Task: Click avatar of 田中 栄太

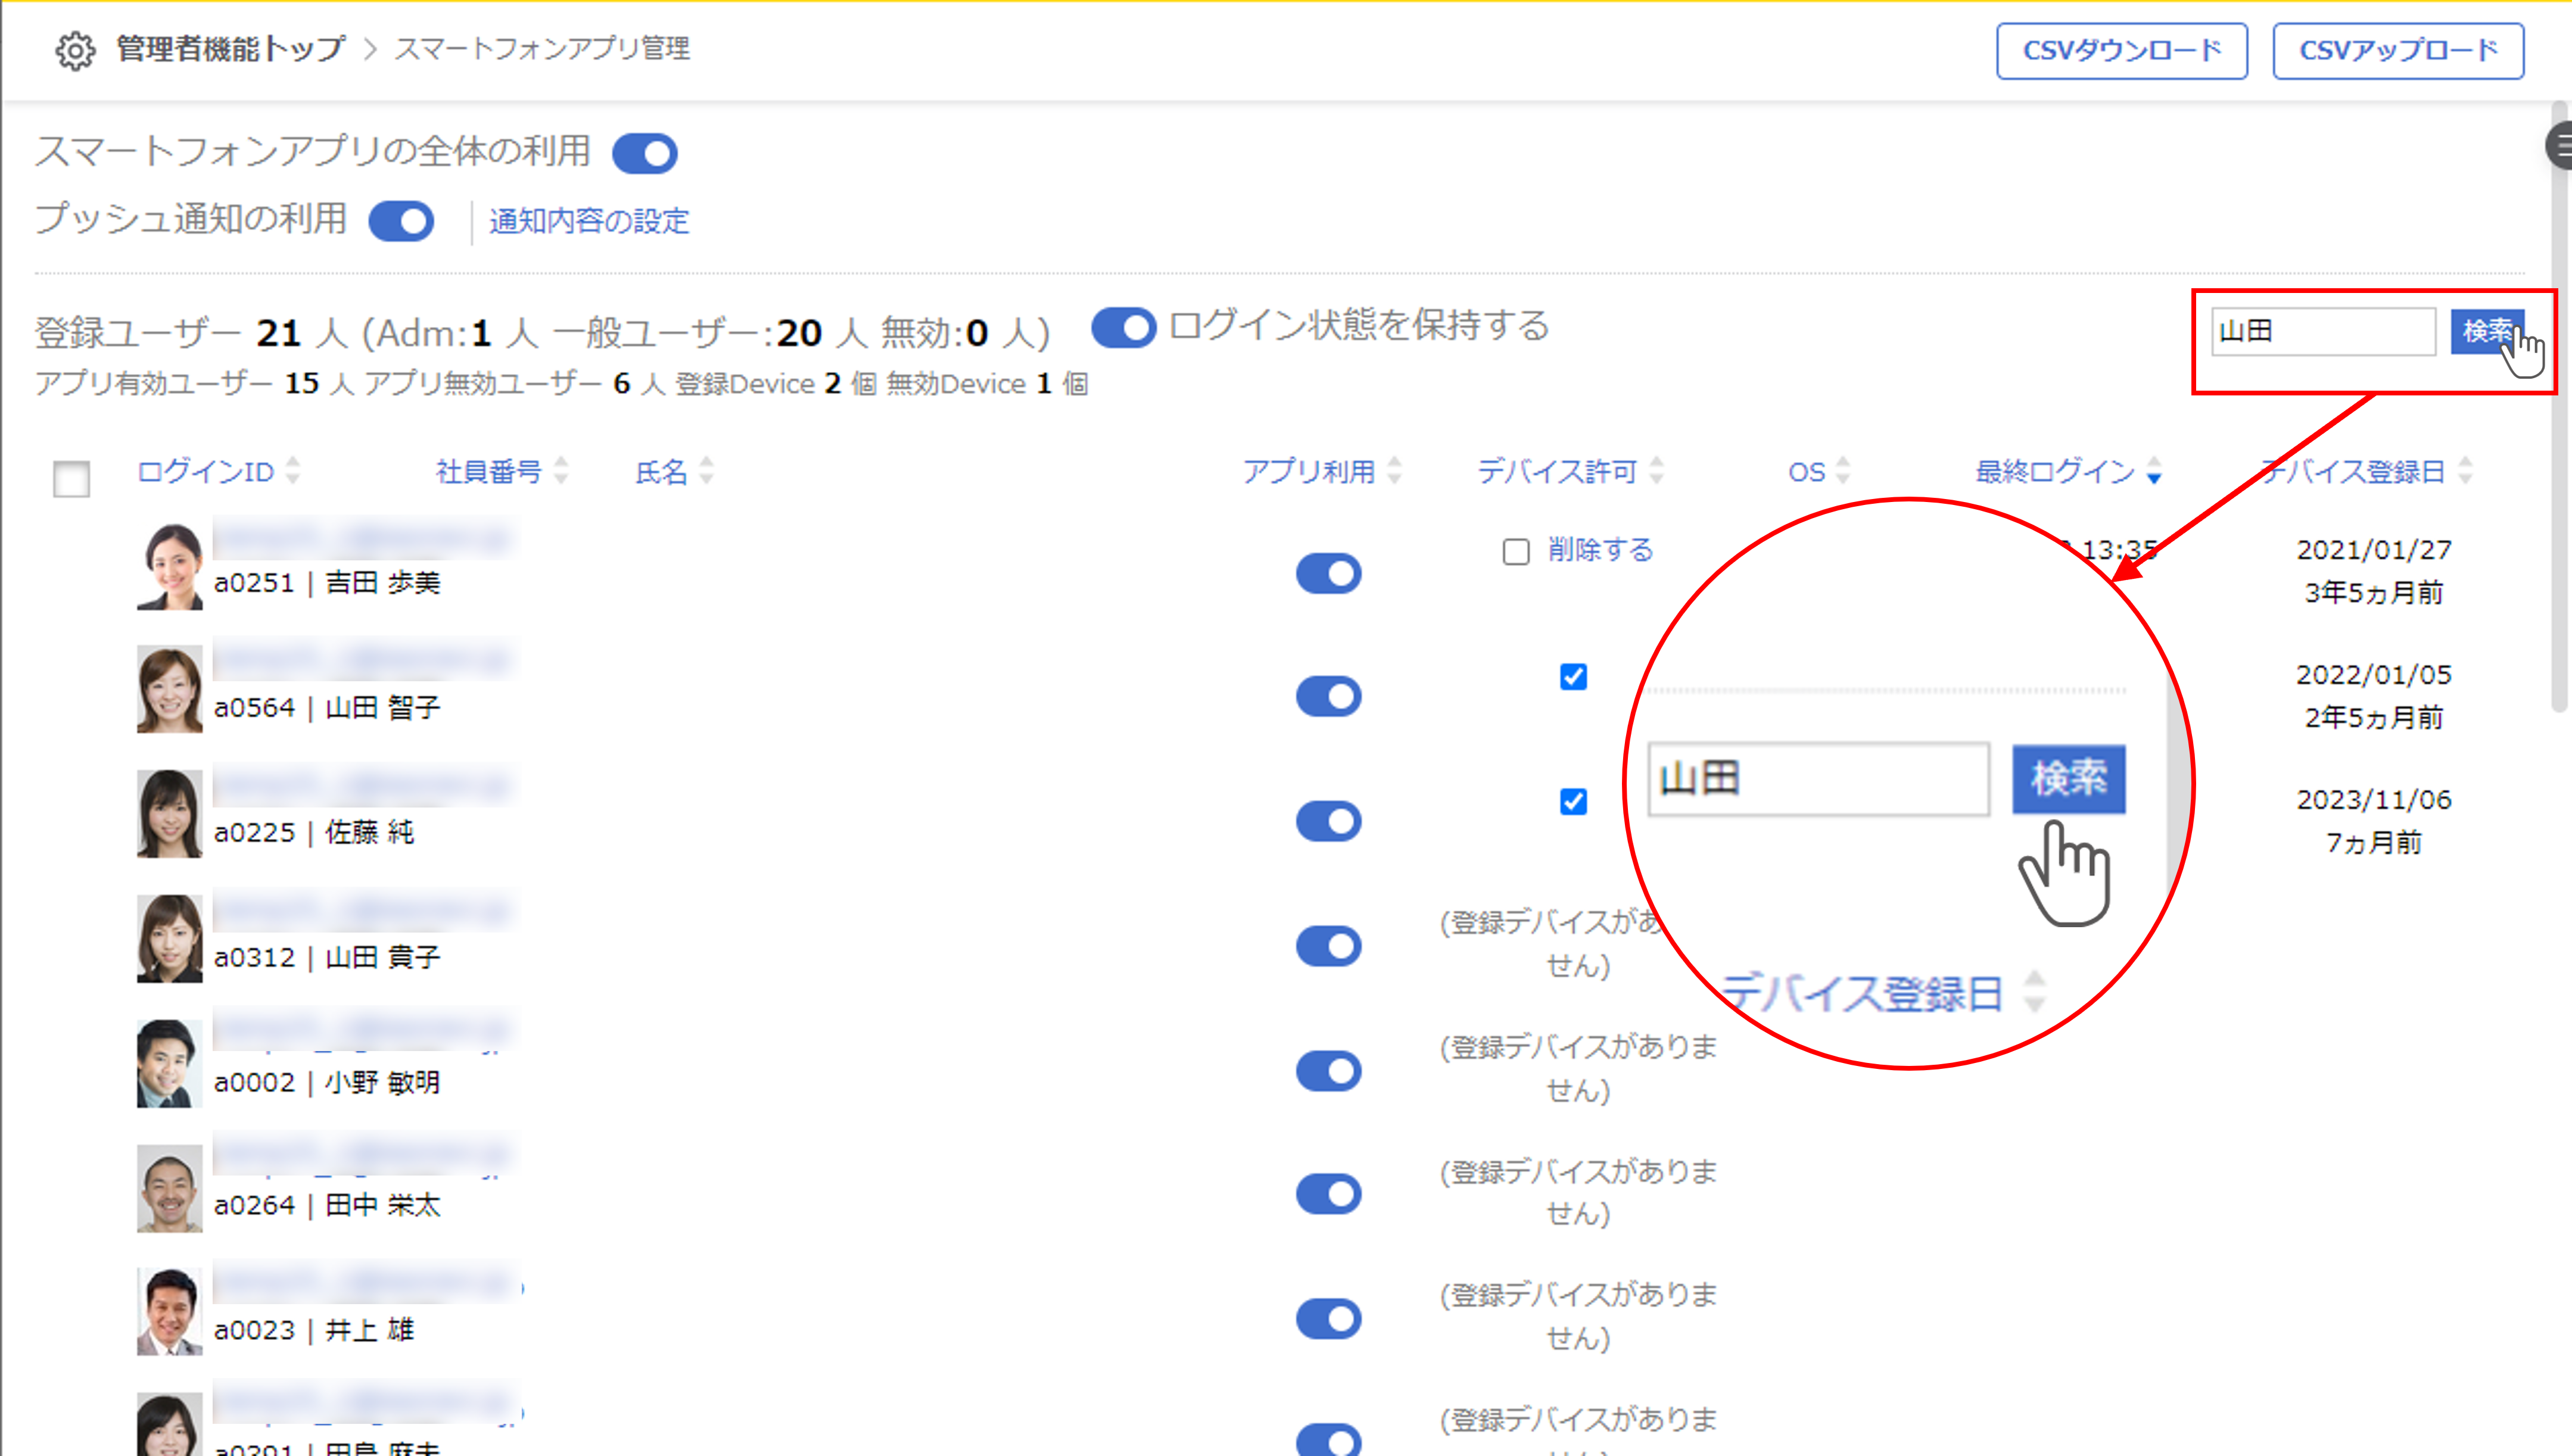Action: [x=169, y=1189]
